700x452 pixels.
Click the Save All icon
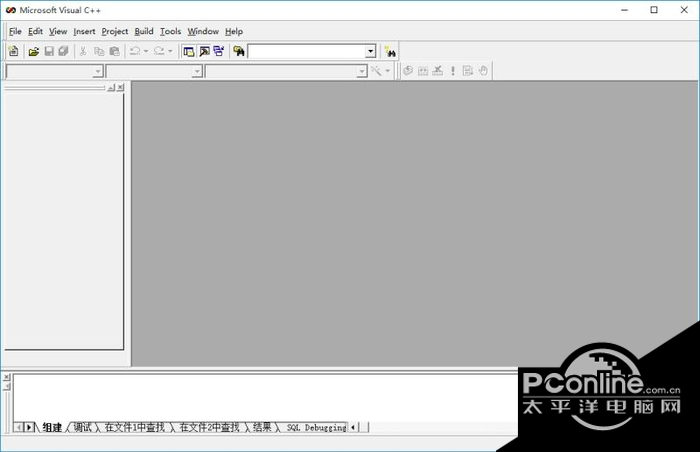64,51
